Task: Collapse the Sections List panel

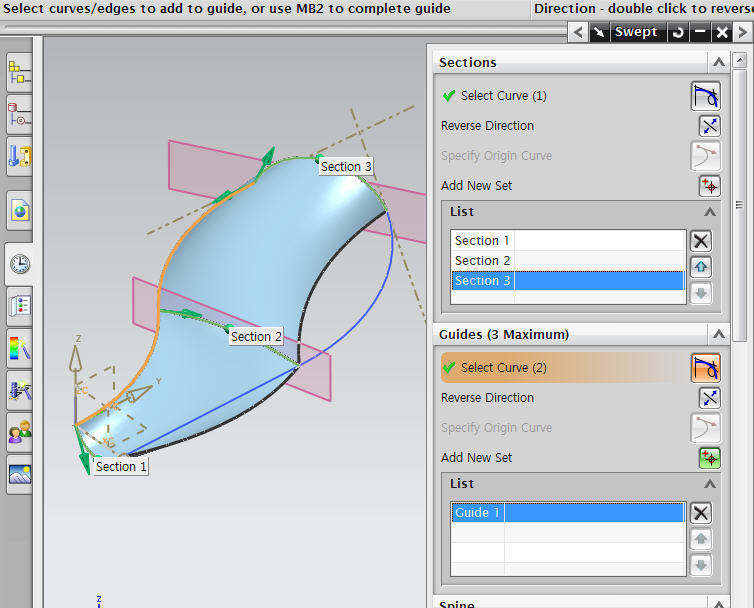Action: [x=710, y=212]
